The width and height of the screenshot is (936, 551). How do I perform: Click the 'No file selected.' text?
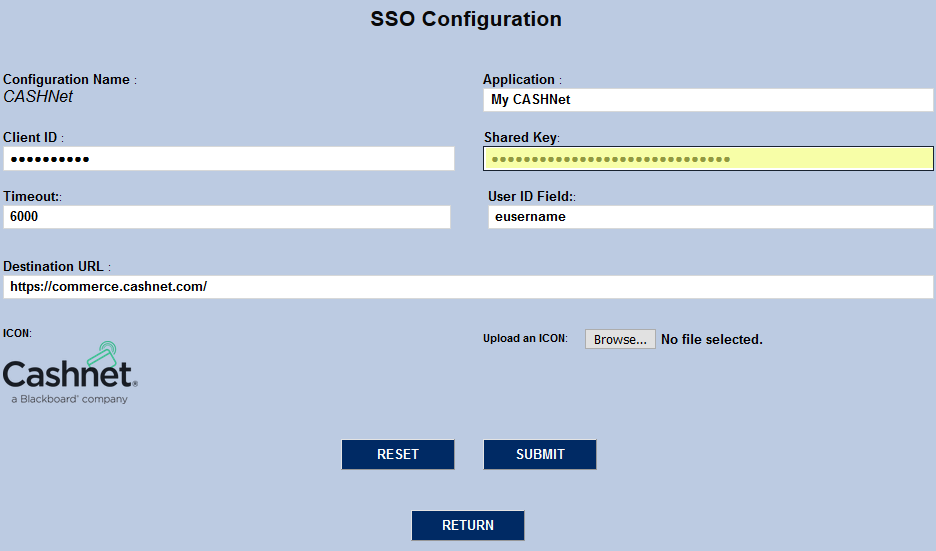(712, 340)
